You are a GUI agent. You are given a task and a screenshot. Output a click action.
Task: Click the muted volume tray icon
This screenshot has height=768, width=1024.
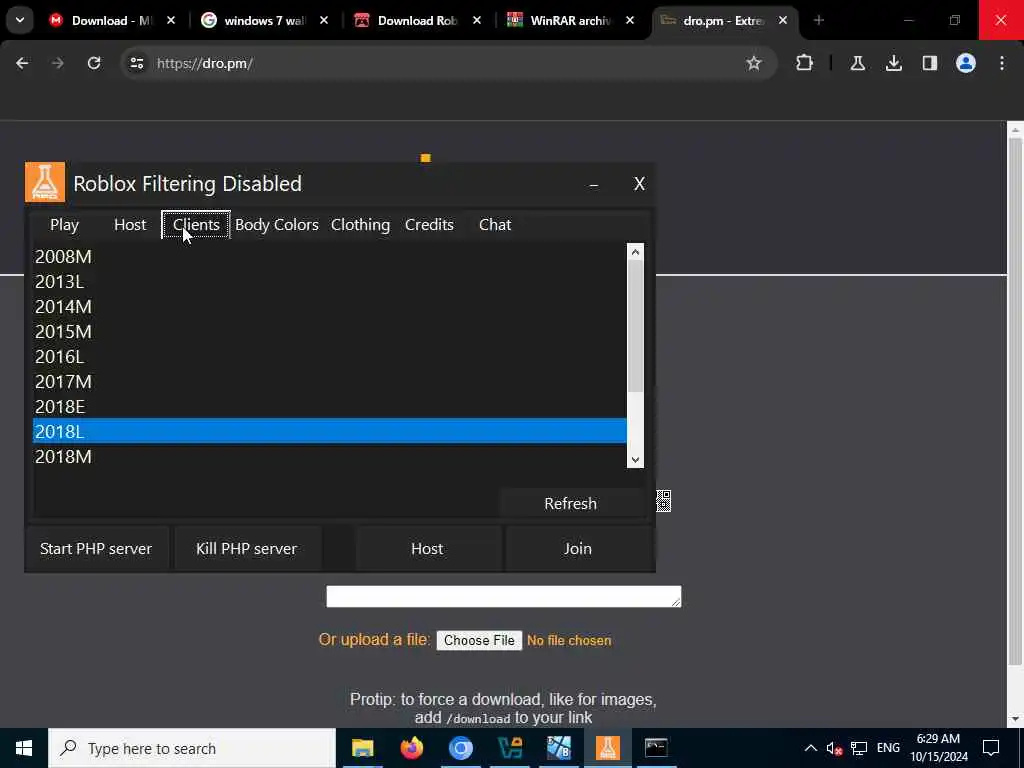click(x=834, y=748)
